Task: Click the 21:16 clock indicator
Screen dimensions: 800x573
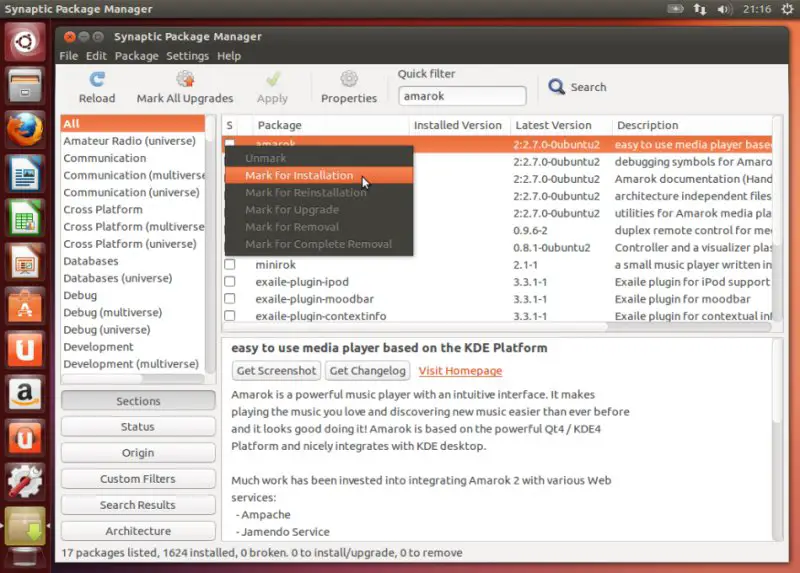Action: tap(757, 9)
